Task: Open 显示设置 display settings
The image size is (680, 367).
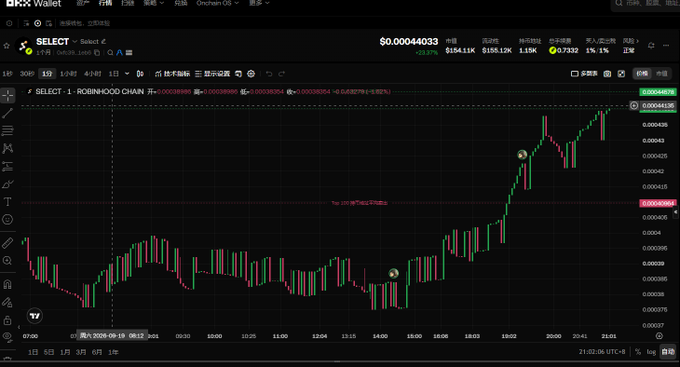Action: coord(212,74)
